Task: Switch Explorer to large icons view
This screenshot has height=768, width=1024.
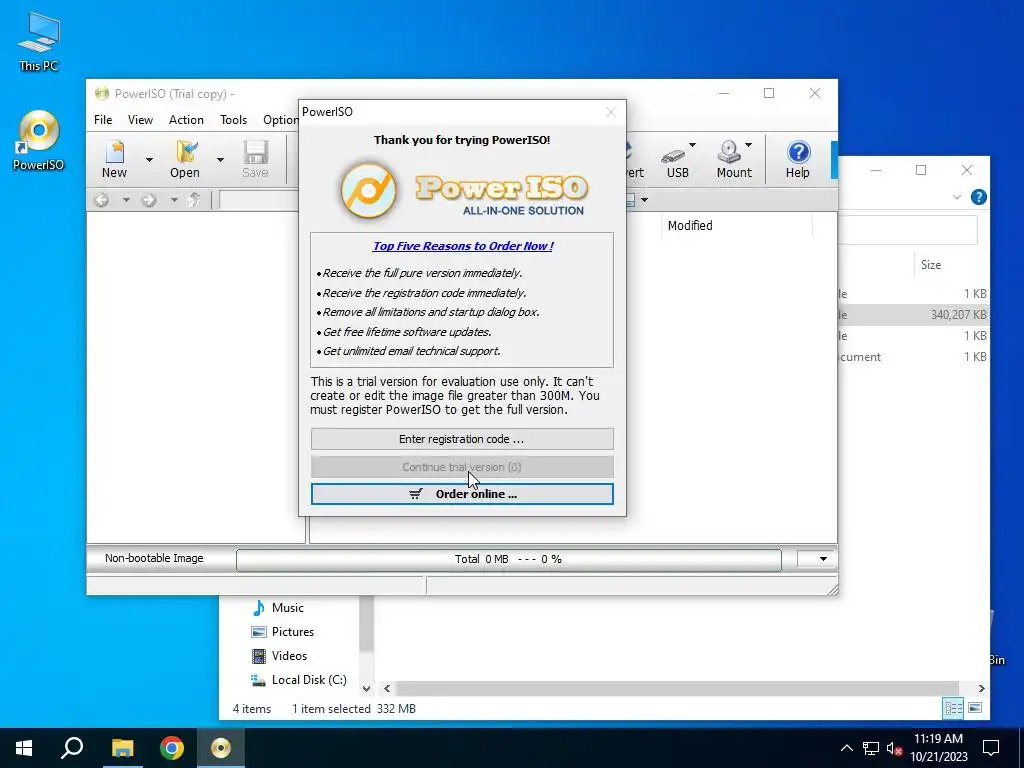Action: (975, 709)
